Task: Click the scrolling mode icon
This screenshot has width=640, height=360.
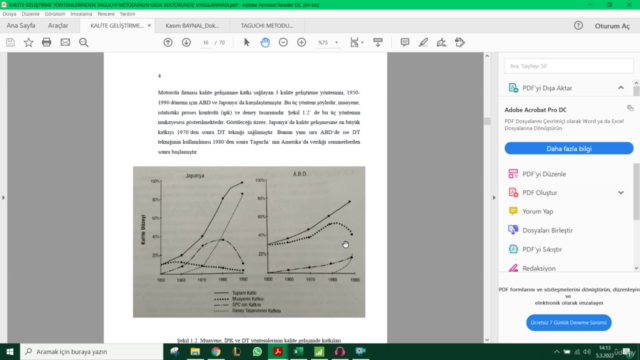Action: (x=378, y=42)
